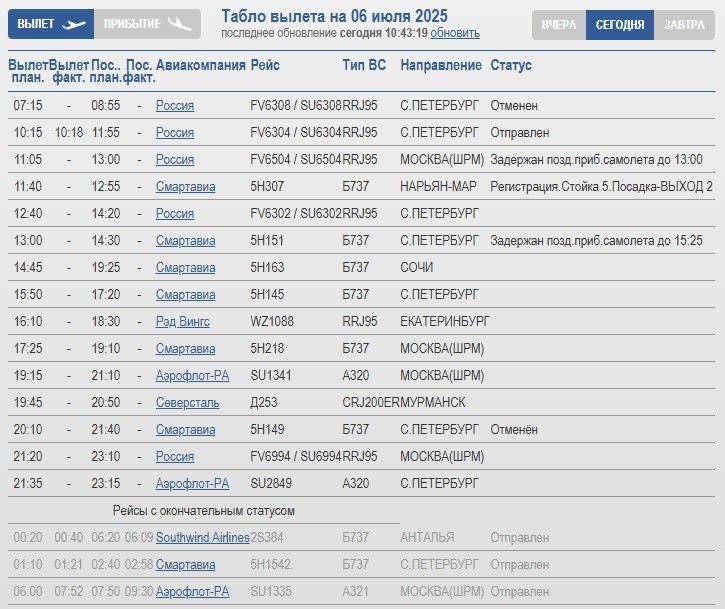725x609 pixels.
Task: Click the departing plane icon in Вылет tab
Action: 74,24
